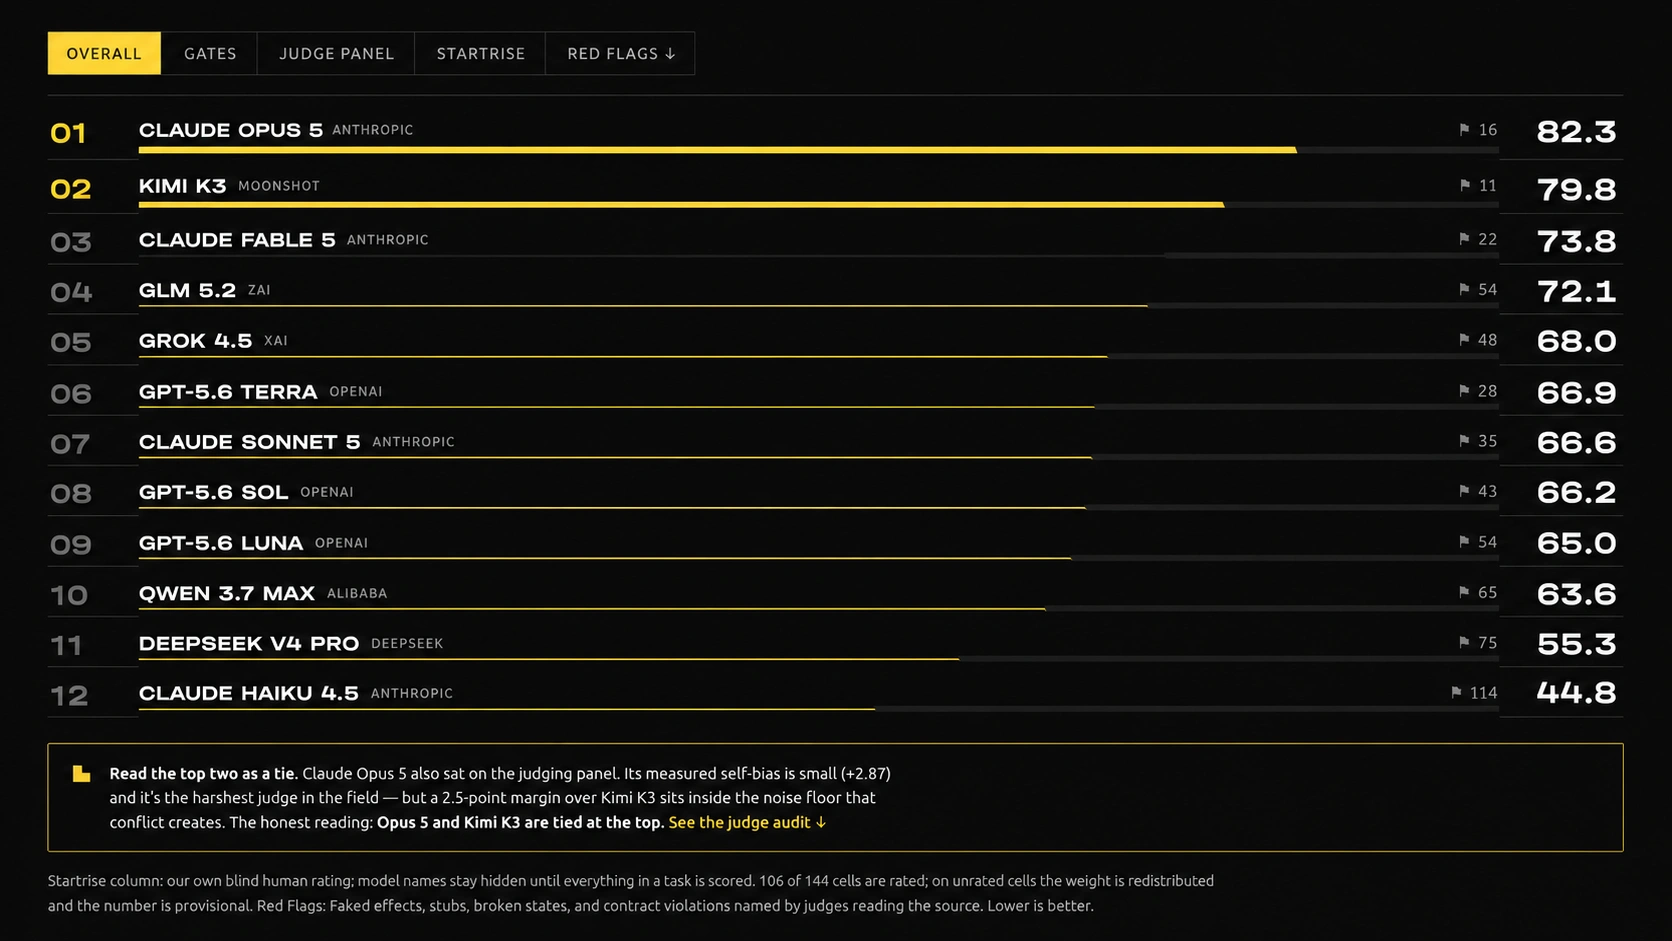Click the overall score 66.6
1672x941 pixels.
coord(1576,443)
